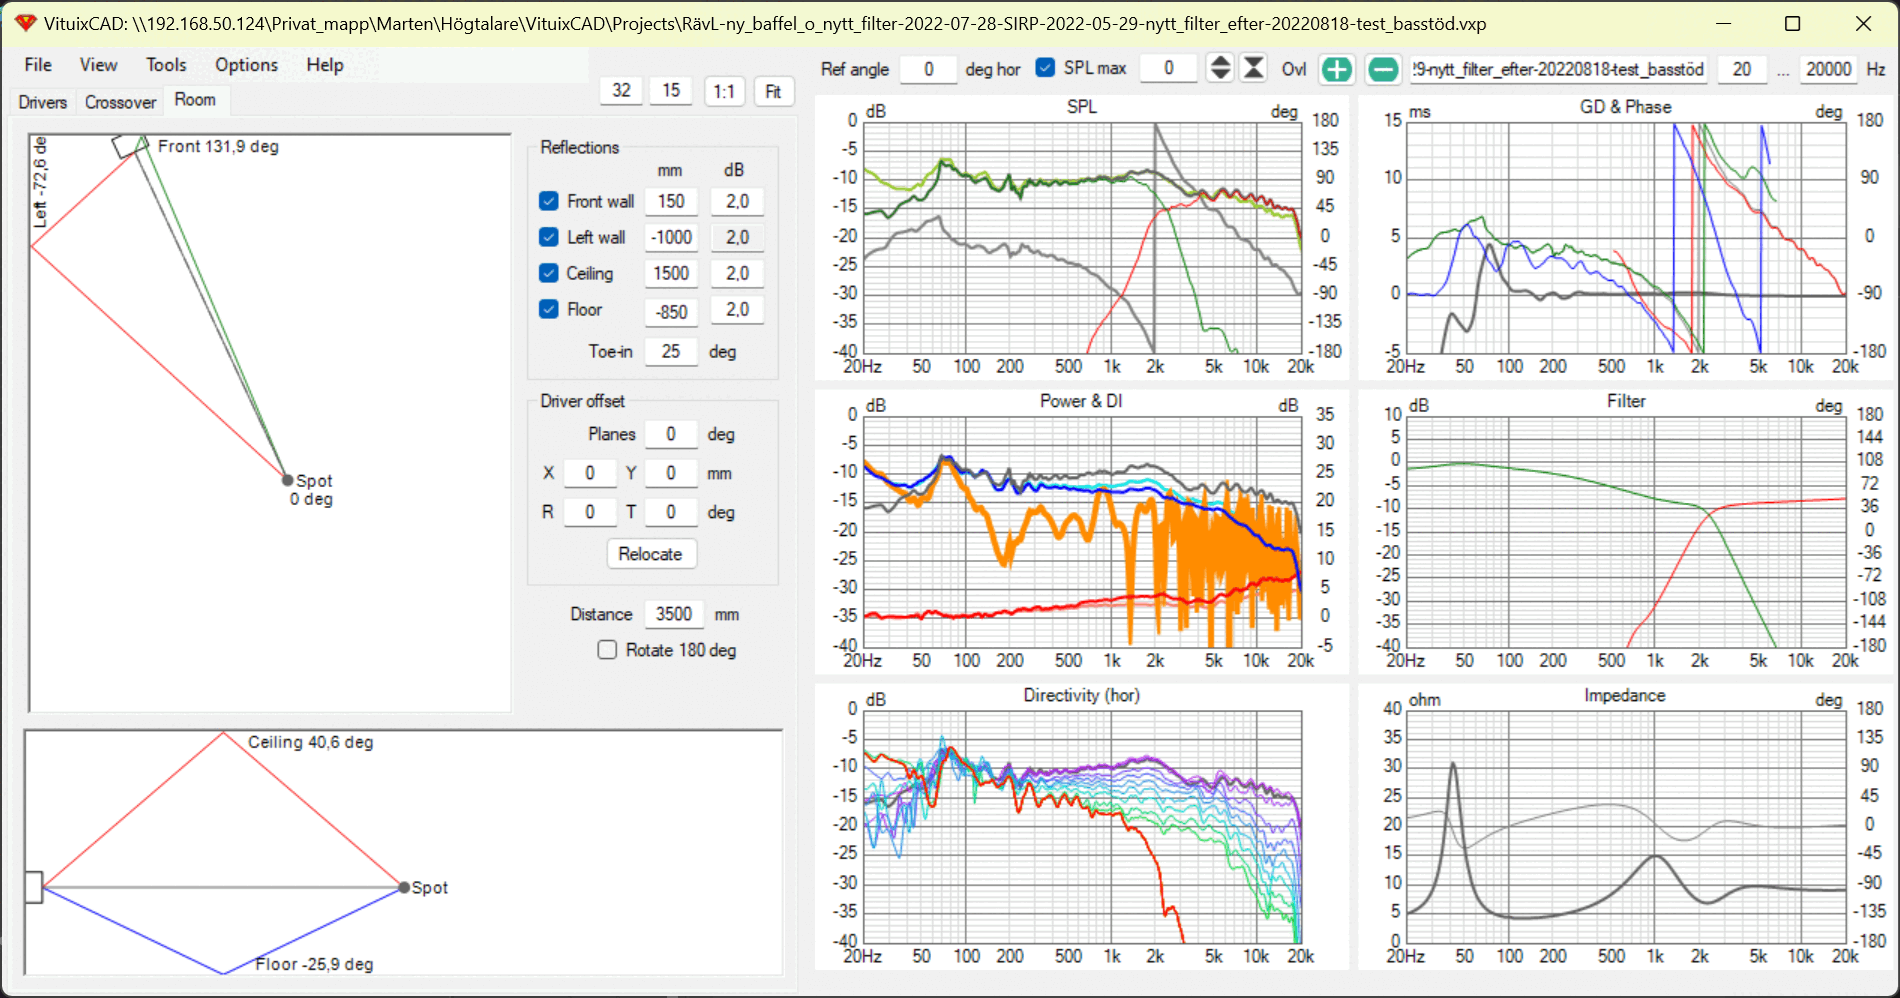The image size is (1900, 998).
Task: Add overlay with the green plus button
Action: click(1337, 69)
